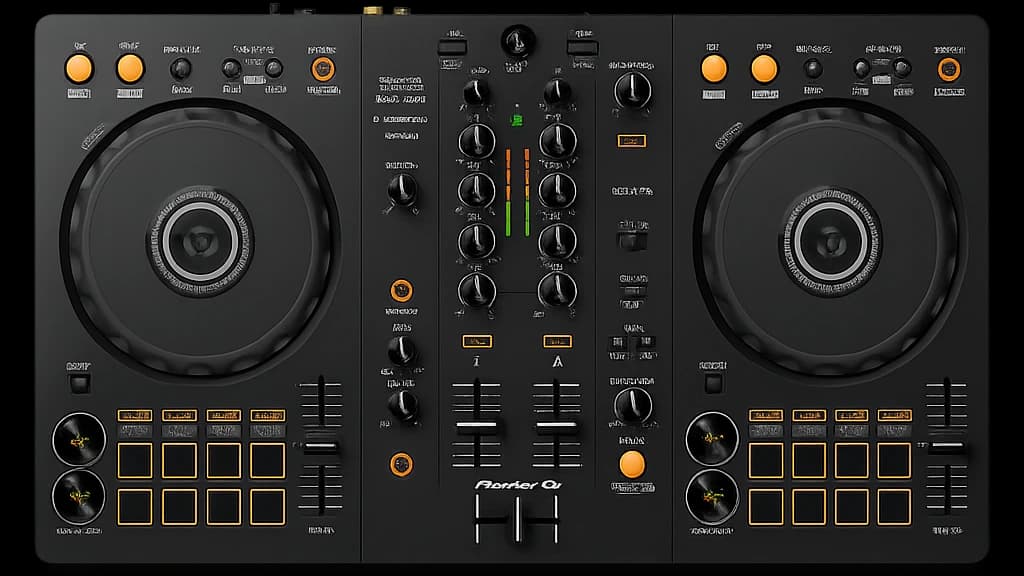Viewport: 1024px width, 576px height.
Task: Hit the second large orange button on left deck
Action: [x=129, y=69]
